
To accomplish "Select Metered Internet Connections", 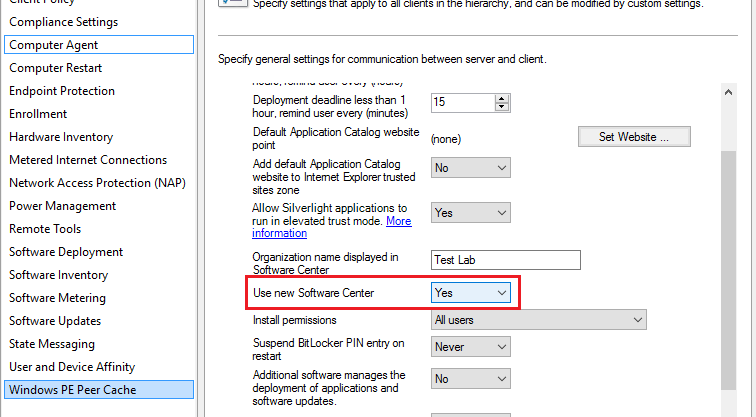I will click(x=88, y=160).
